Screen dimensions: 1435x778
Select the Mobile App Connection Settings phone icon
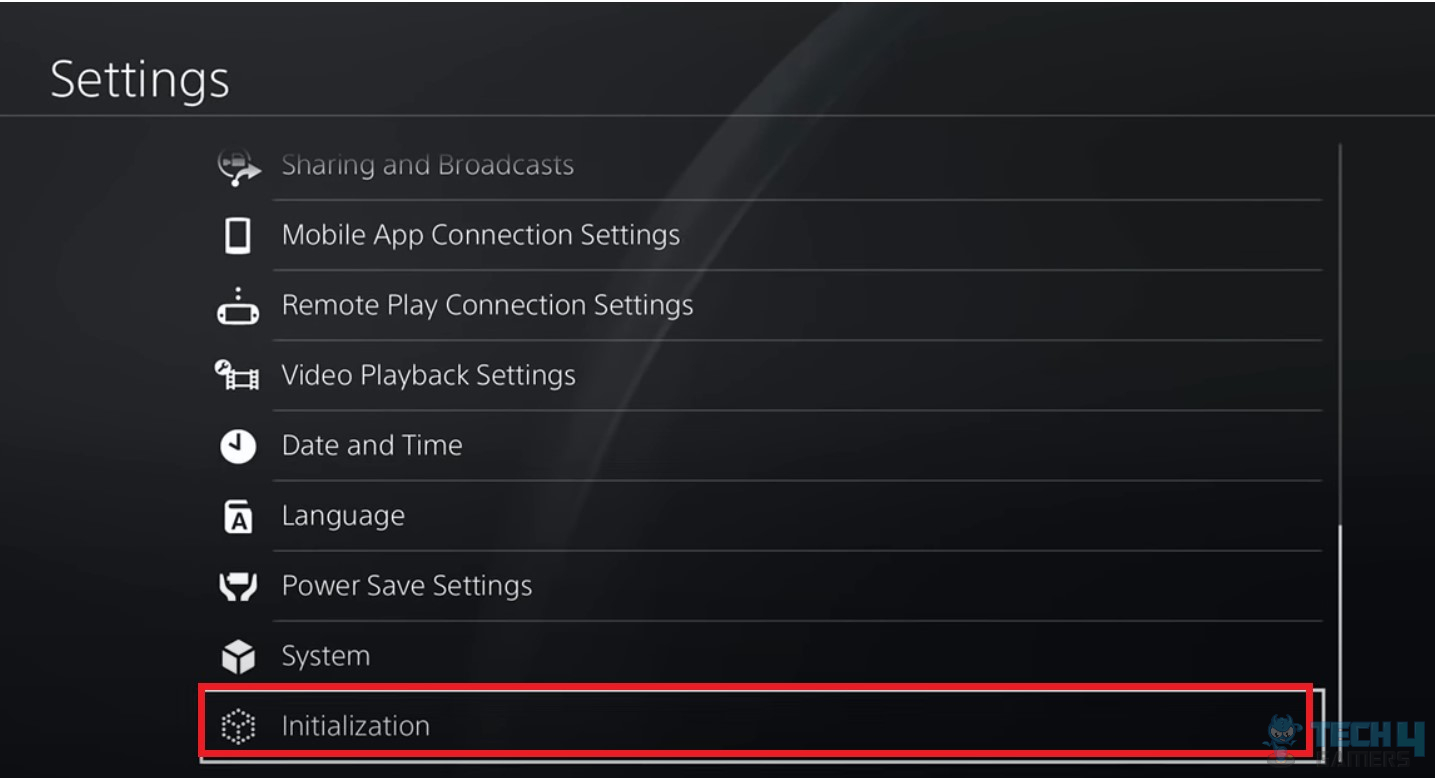pos(237,233)
